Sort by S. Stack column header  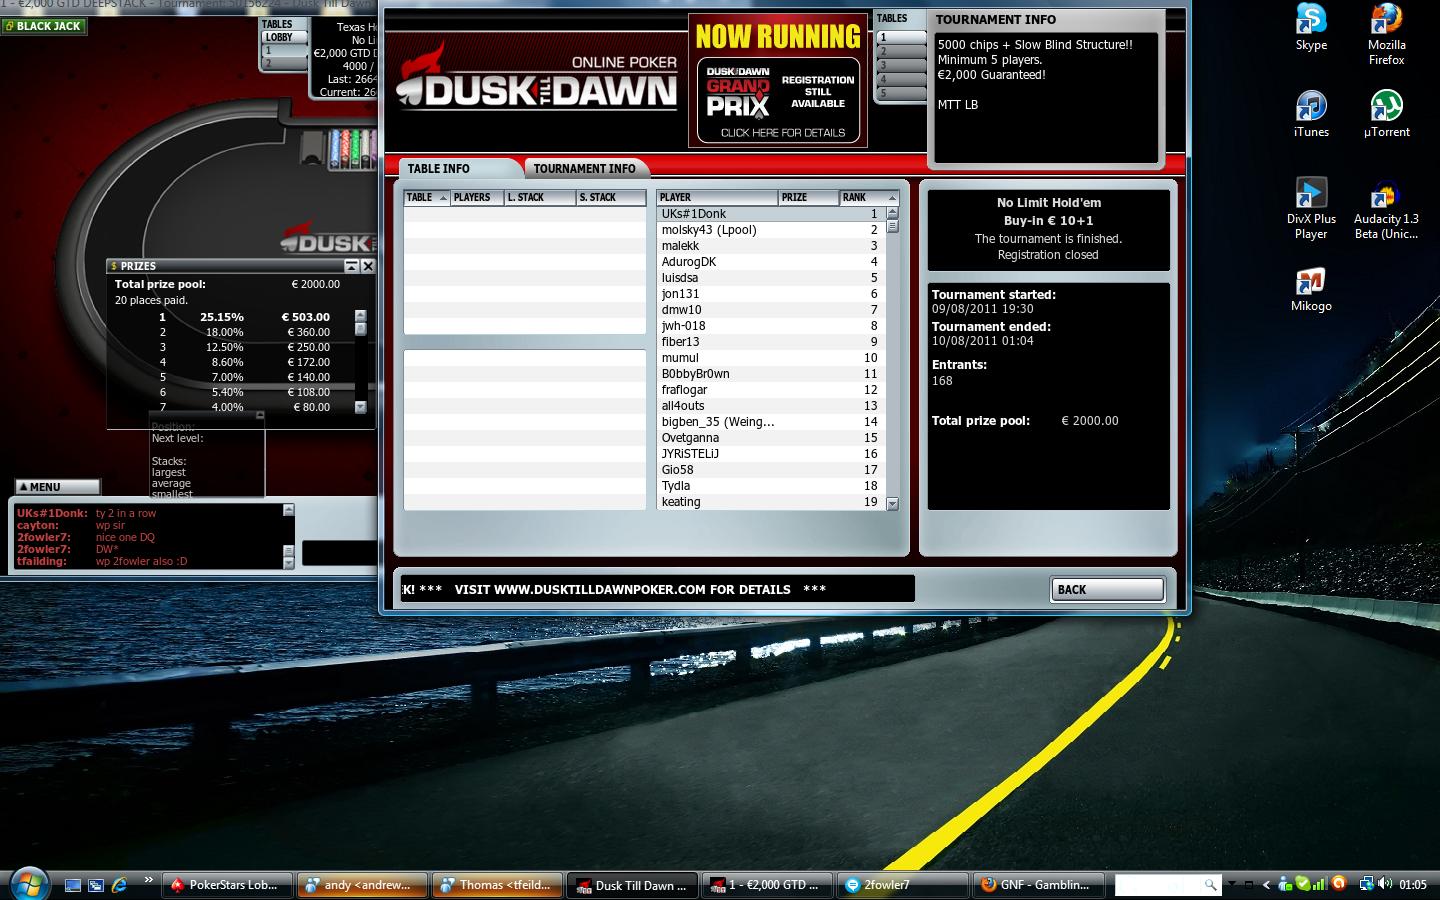[611, 197]
